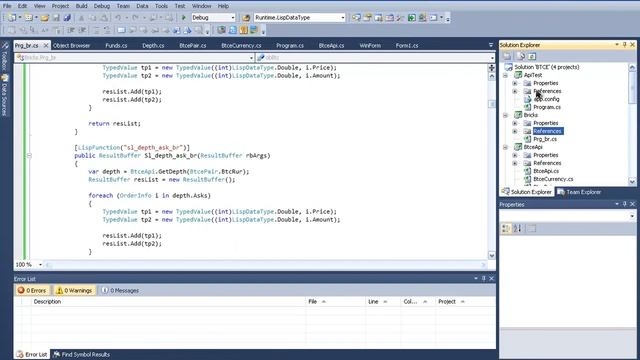Viewport: 640px width, 360px height.
Task: Switch to the Team Explorer tab
Action: [580, 192]
